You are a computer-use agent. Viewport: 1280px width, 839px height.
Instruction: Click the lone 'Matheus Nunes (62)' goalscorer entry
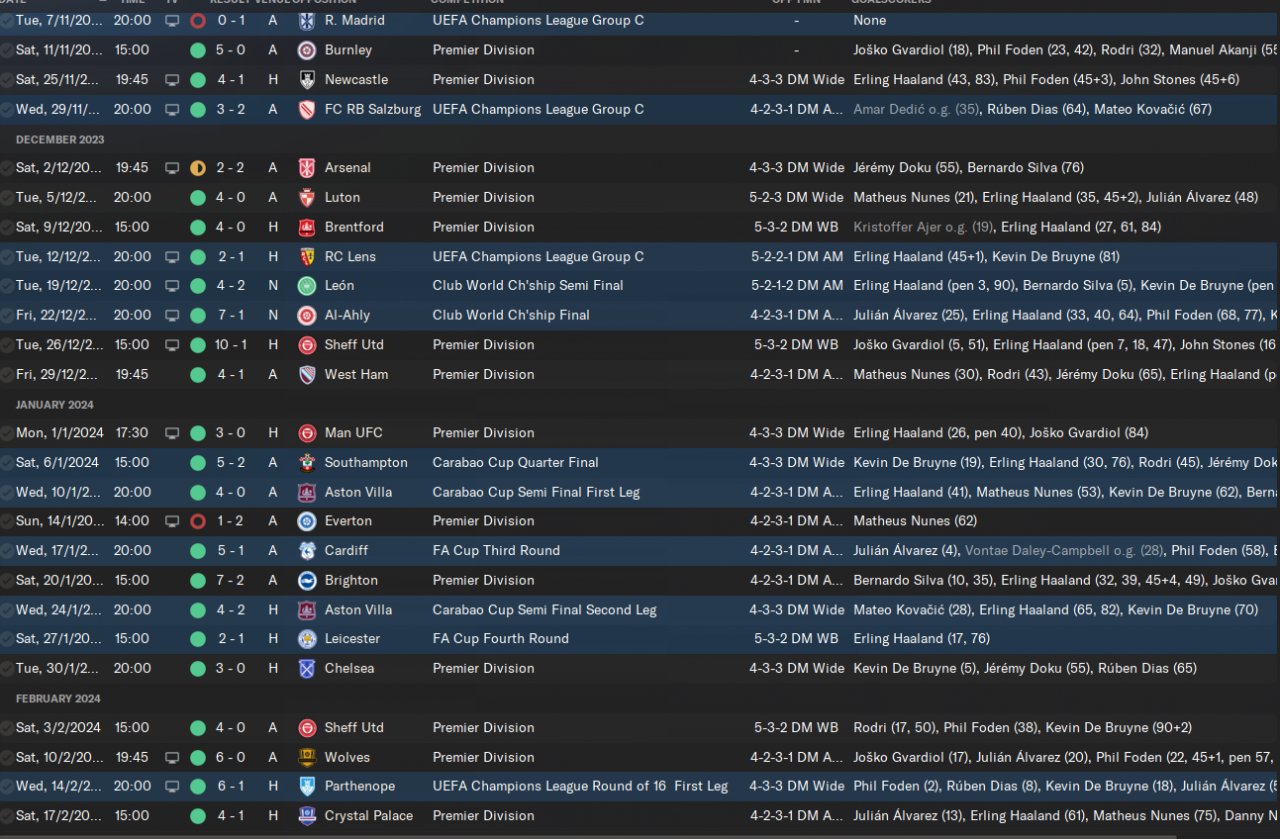click(915, 521)
